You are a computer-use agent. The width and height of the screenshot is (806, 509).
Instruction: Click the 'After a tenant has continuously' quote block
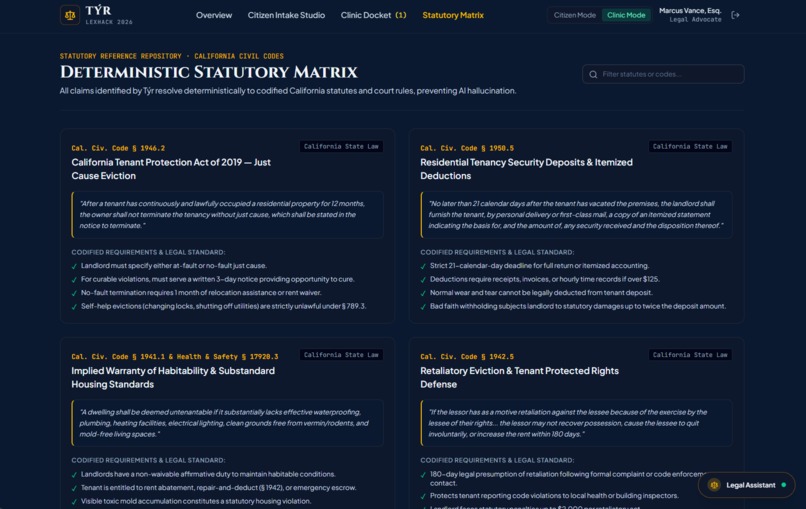227,214
